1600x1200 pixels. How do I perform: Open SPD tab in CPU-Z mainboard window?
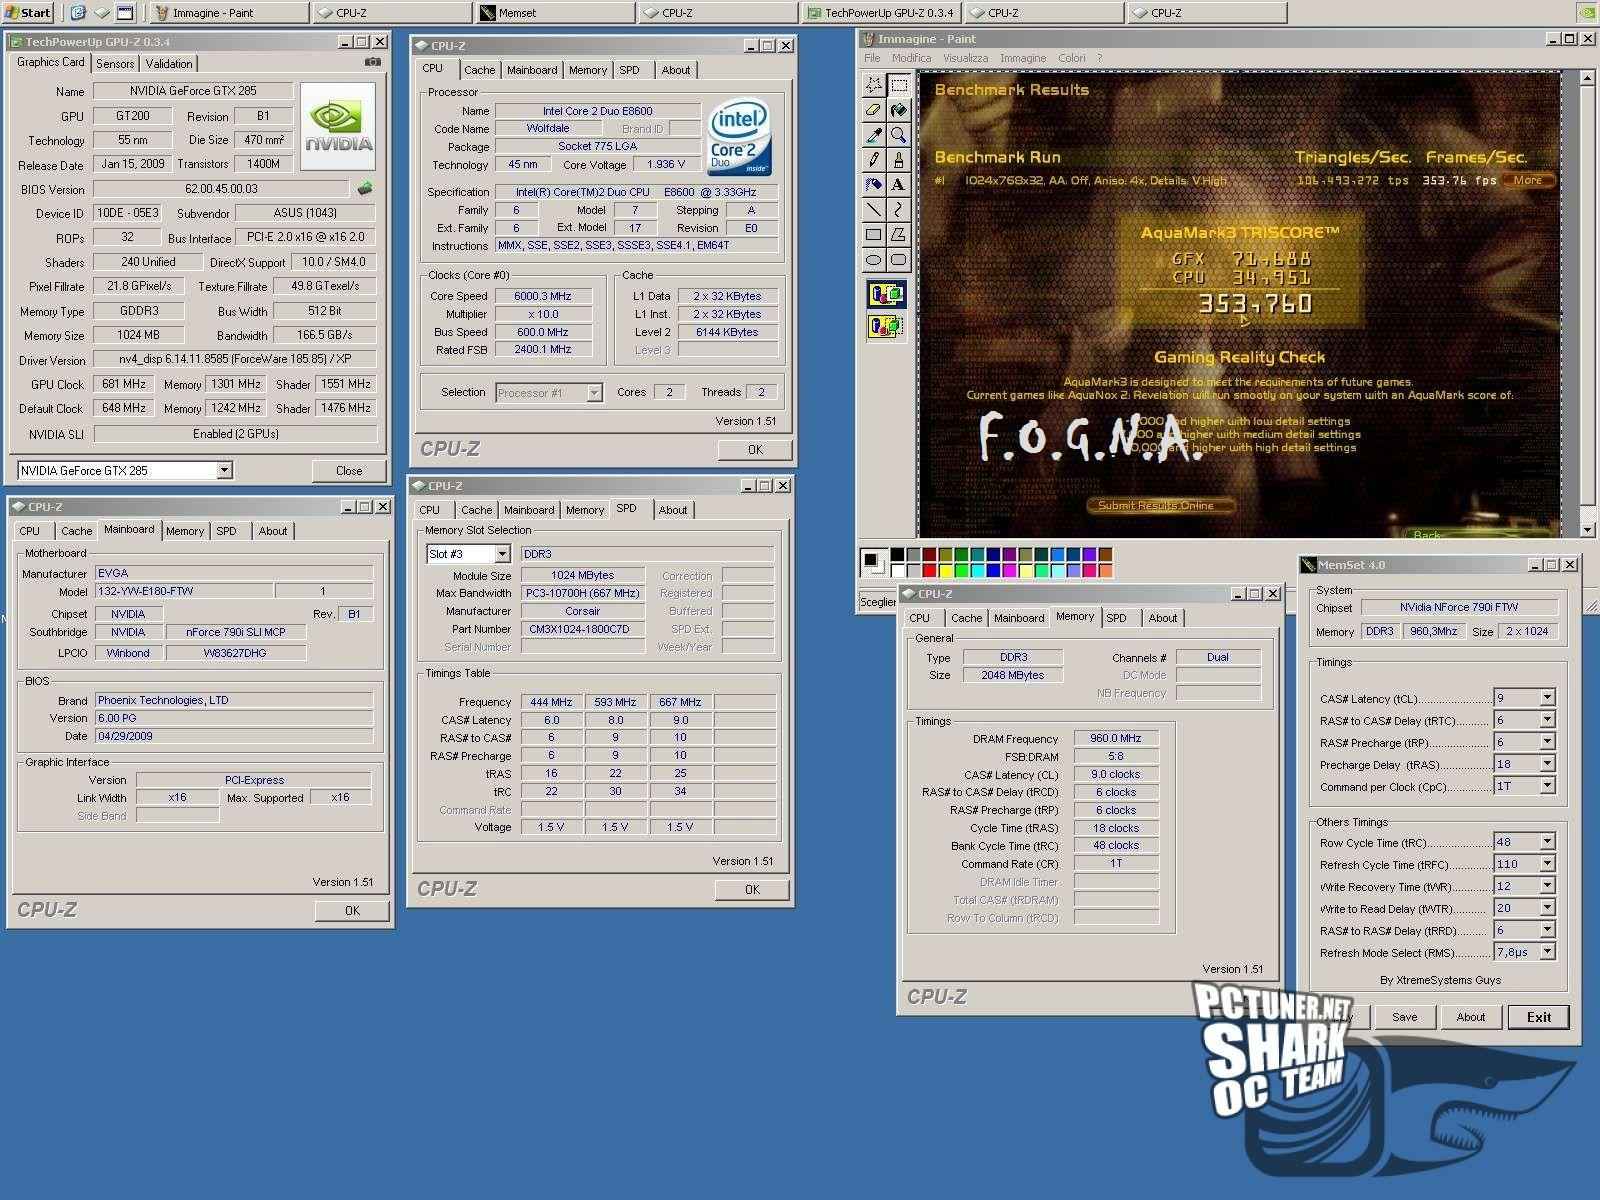coord(227,531)
